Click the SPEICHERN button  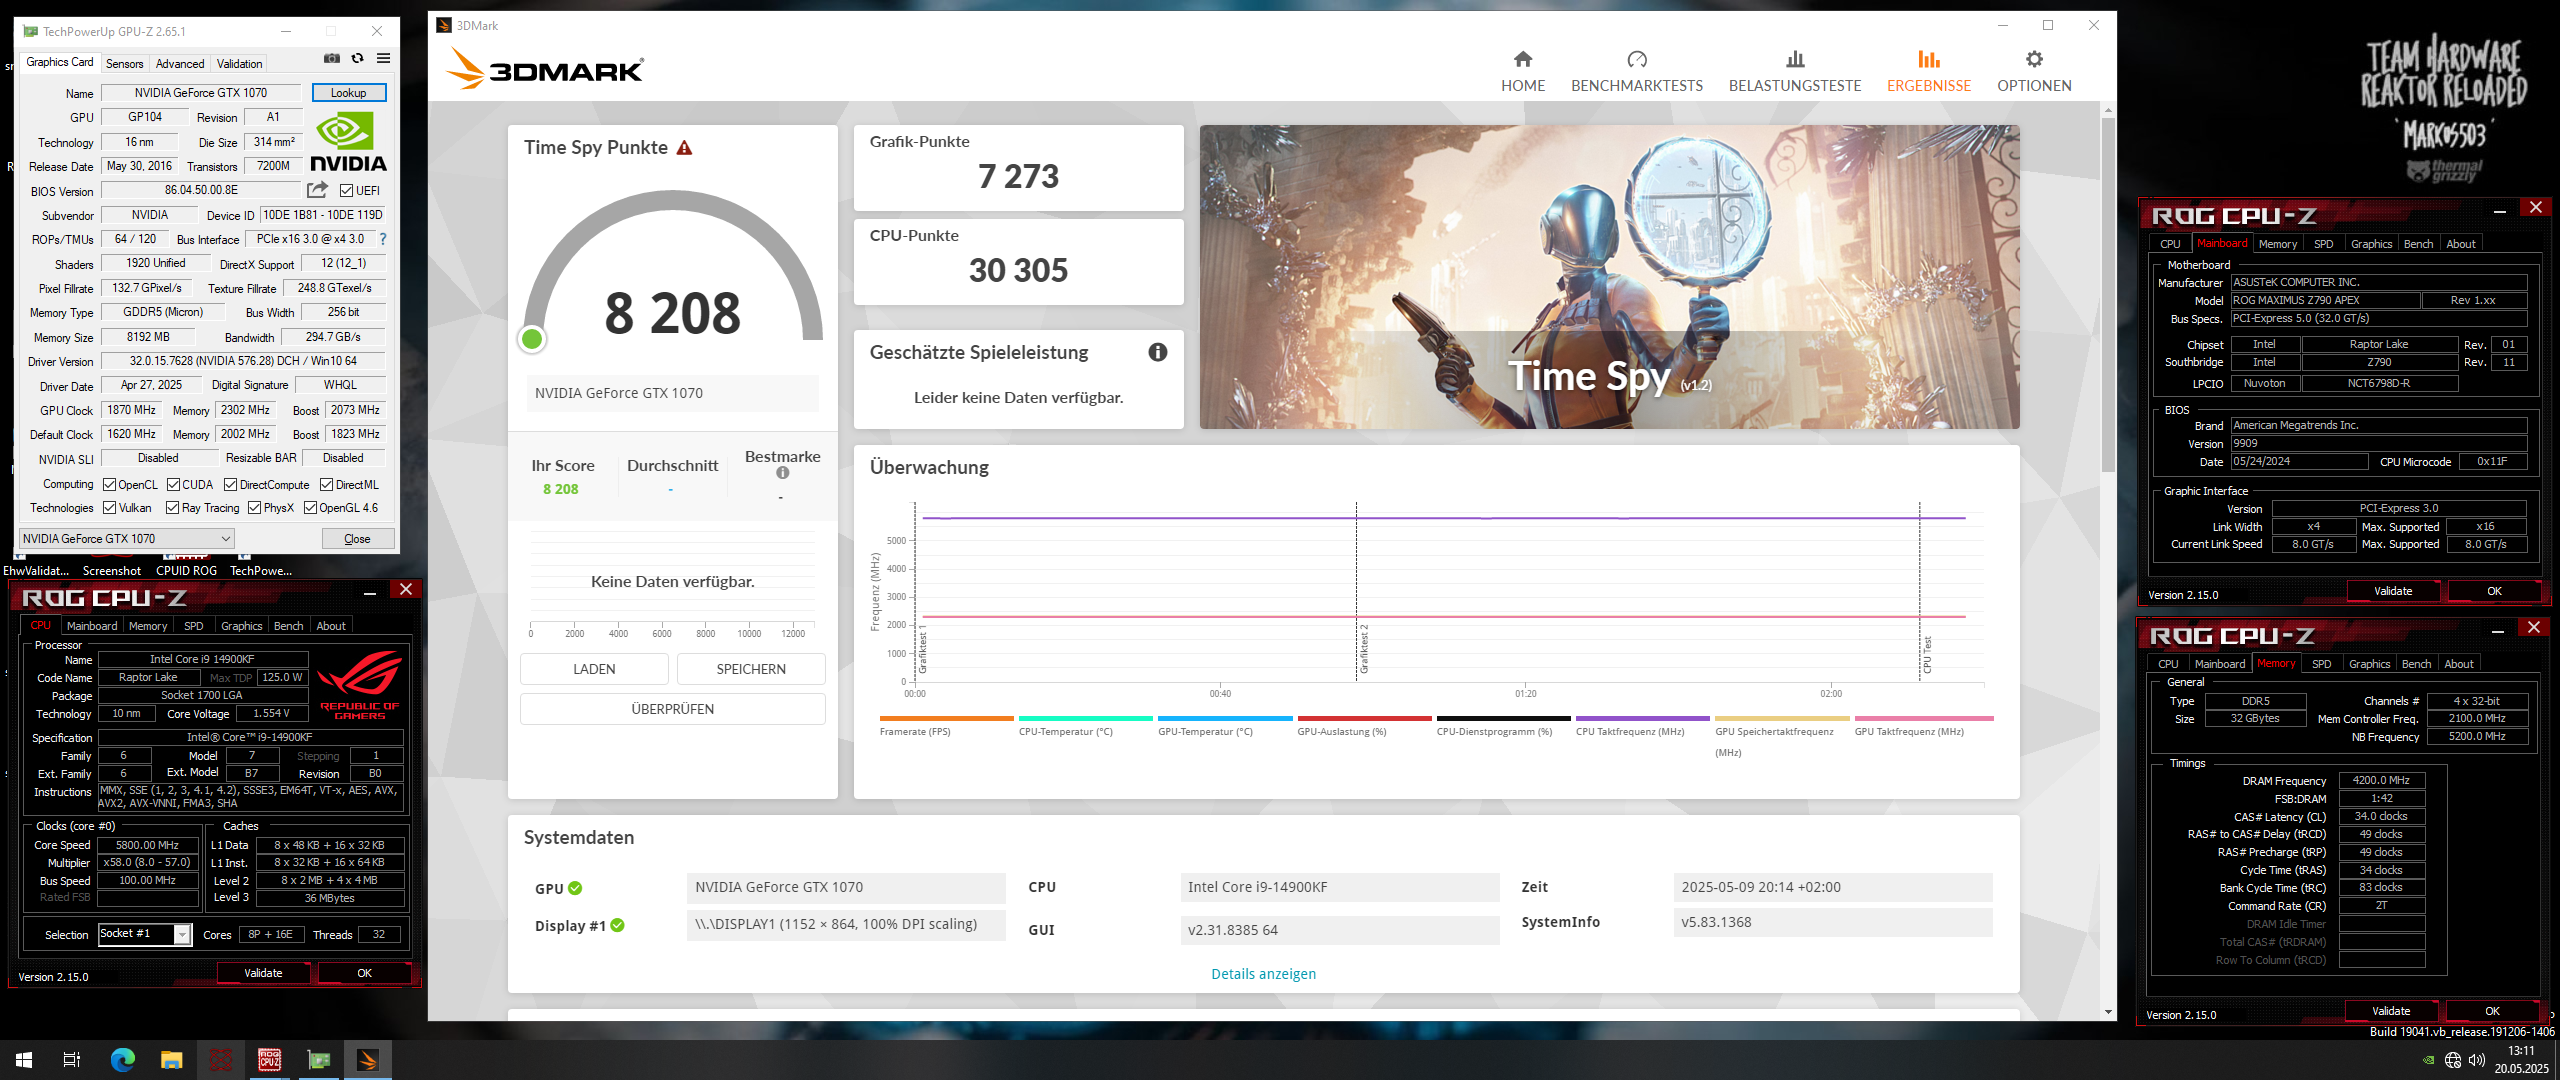point(751,669)
